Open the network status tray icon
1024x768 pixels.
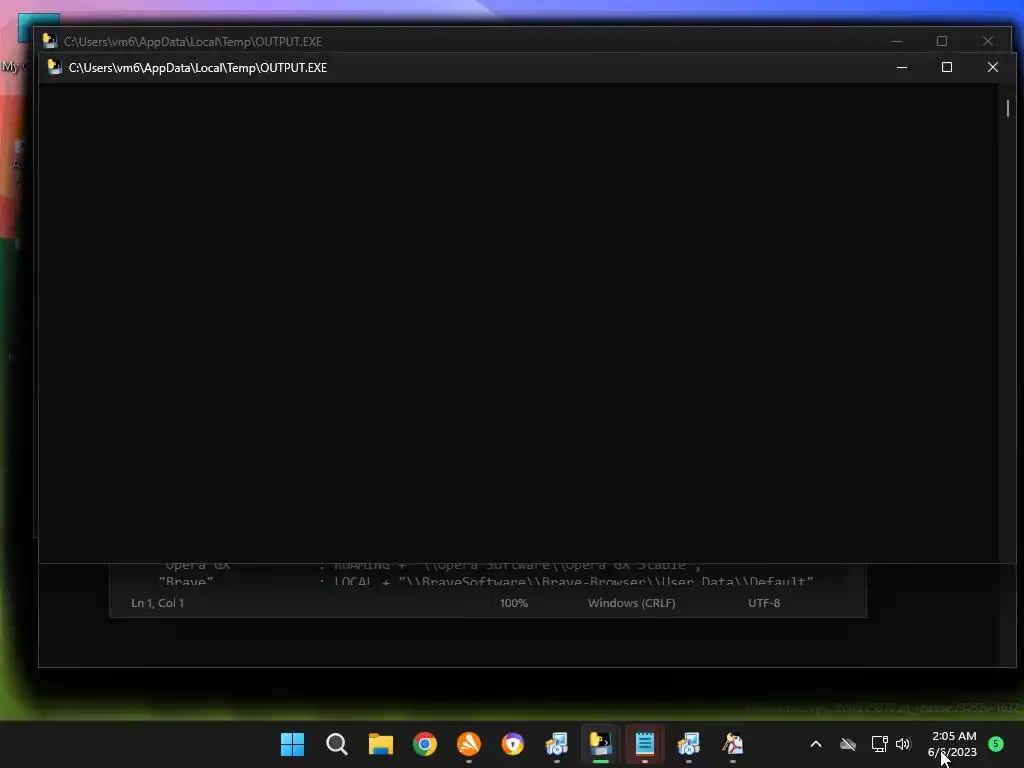coord(879,744)
